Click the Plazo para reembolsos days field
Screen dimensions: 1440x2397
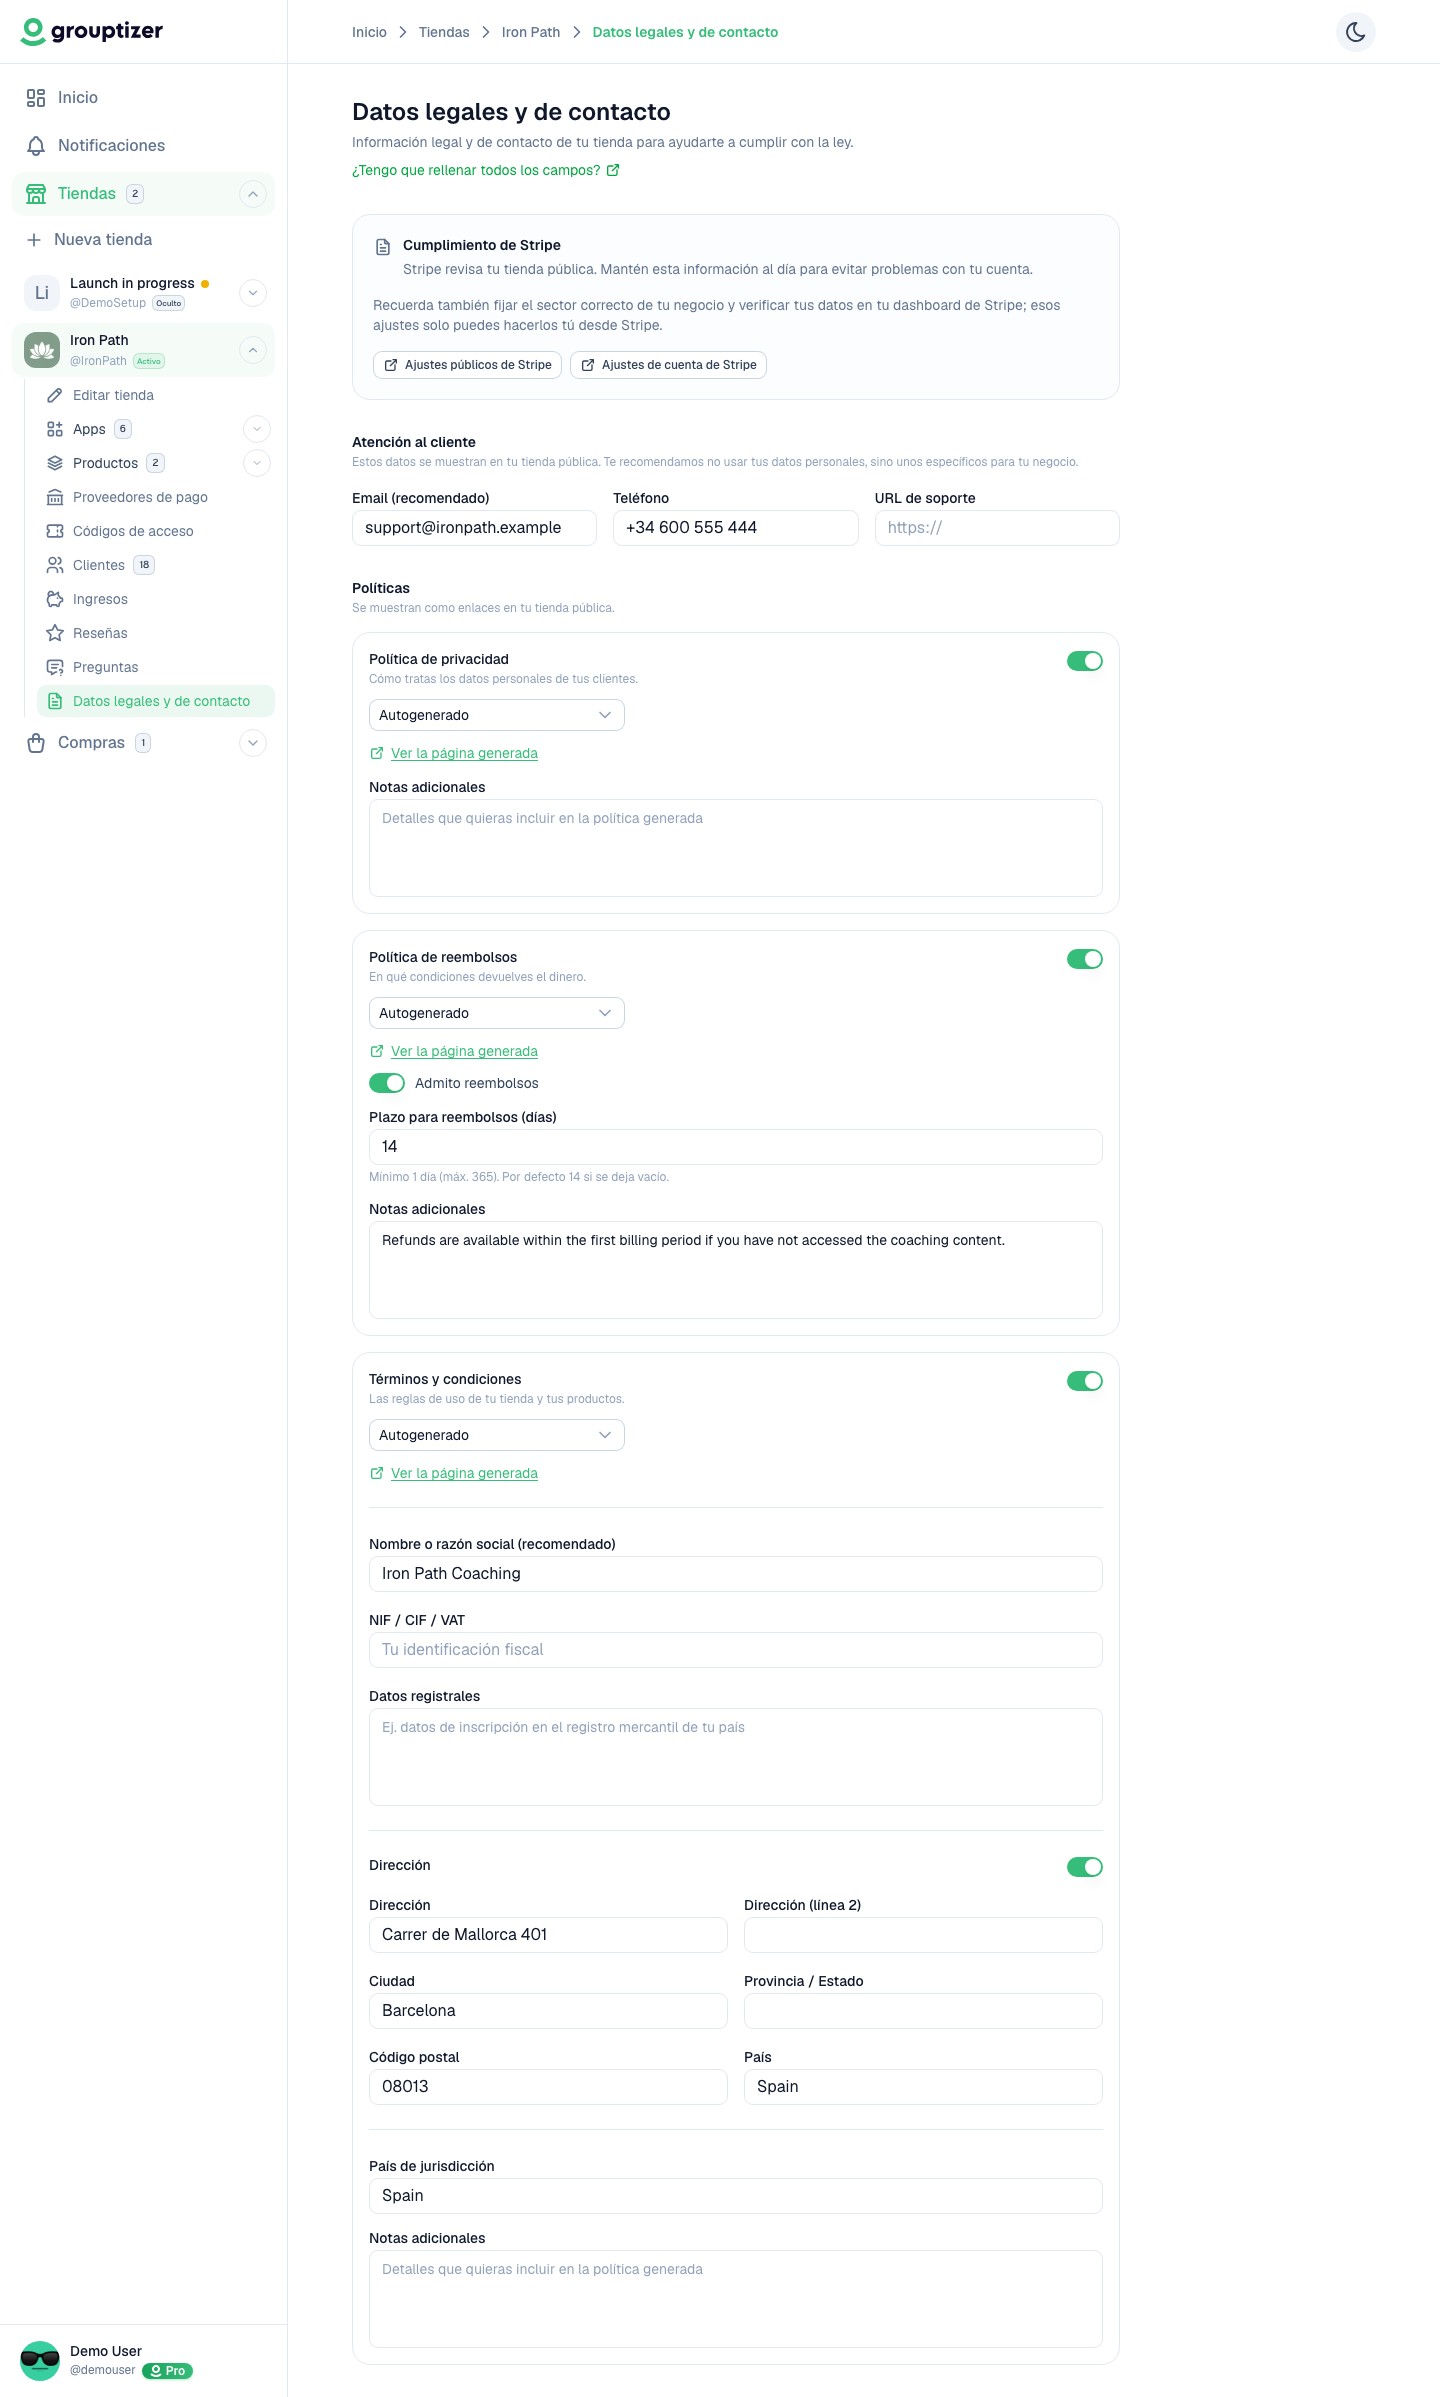click(x=736, y=1147)
